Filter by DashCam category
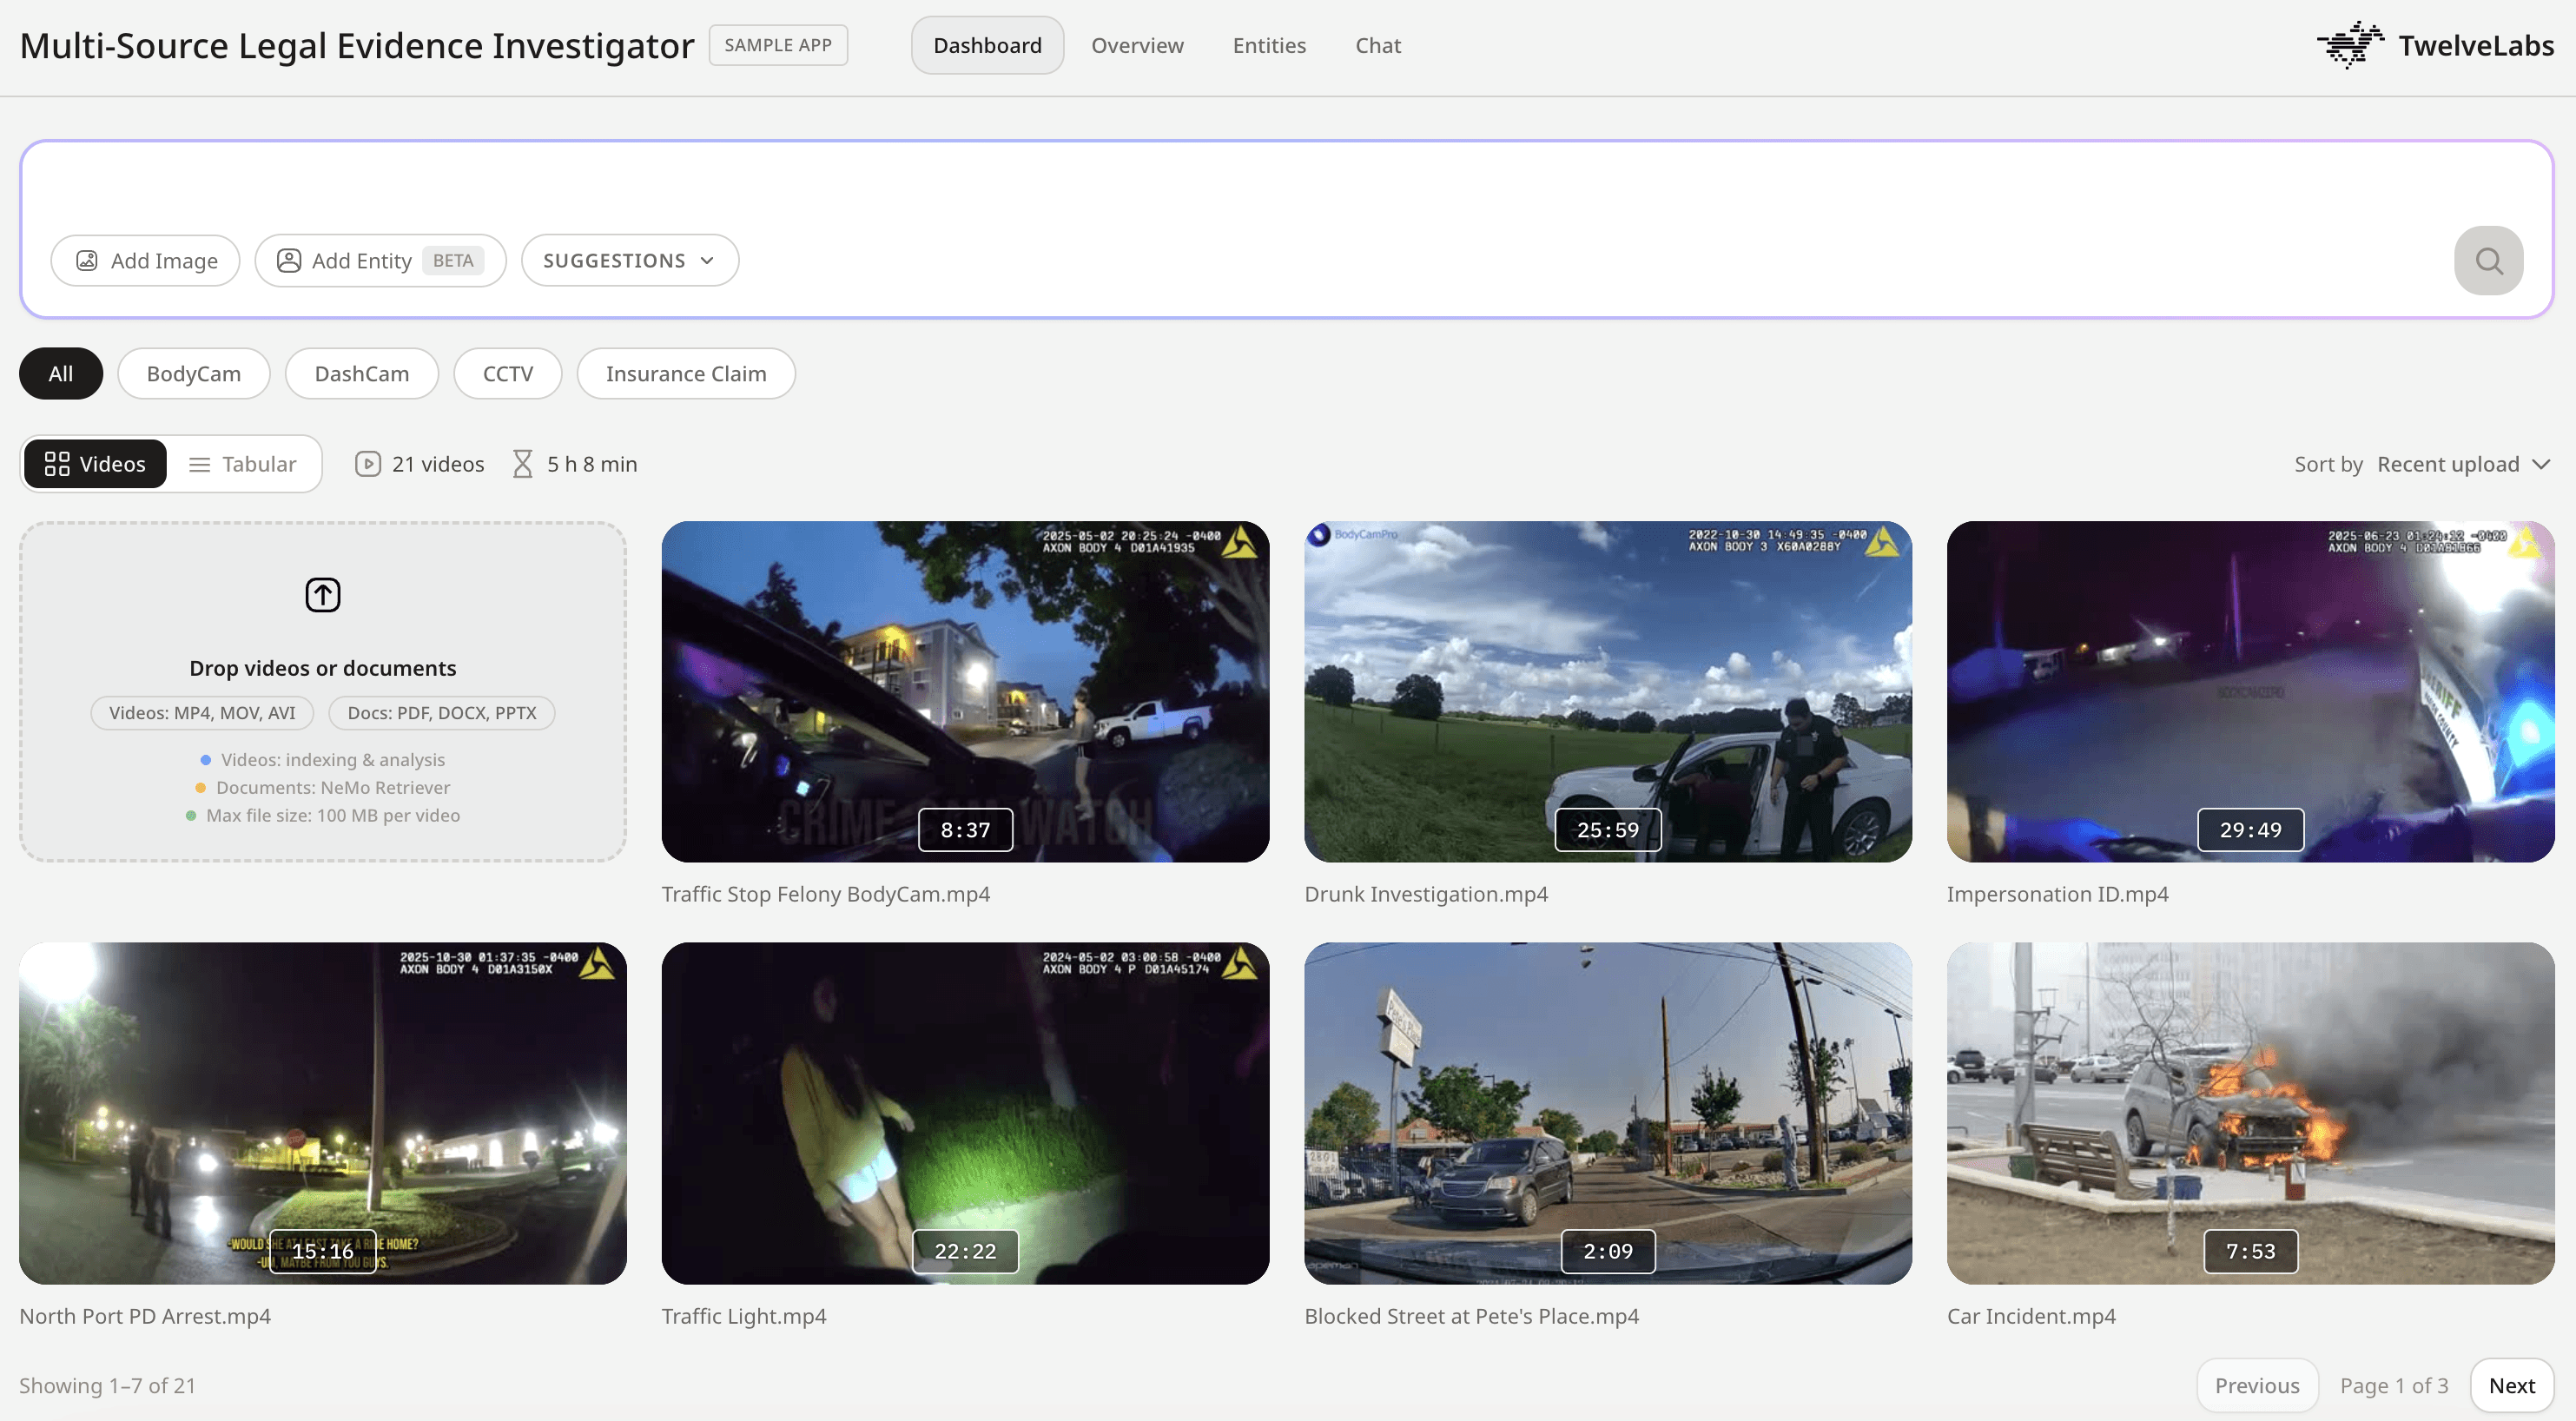This screenshot has width=2576, height=1421. [361, 374]
